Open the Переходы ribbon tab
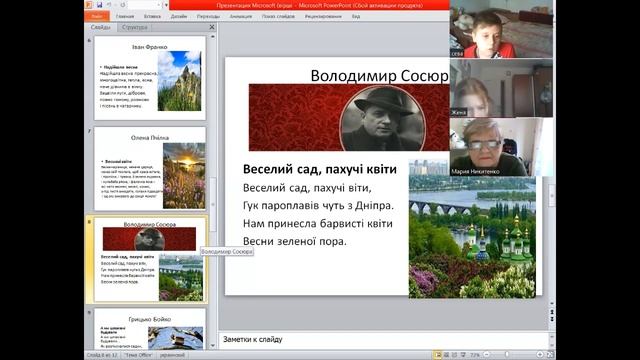 point(208,16)
